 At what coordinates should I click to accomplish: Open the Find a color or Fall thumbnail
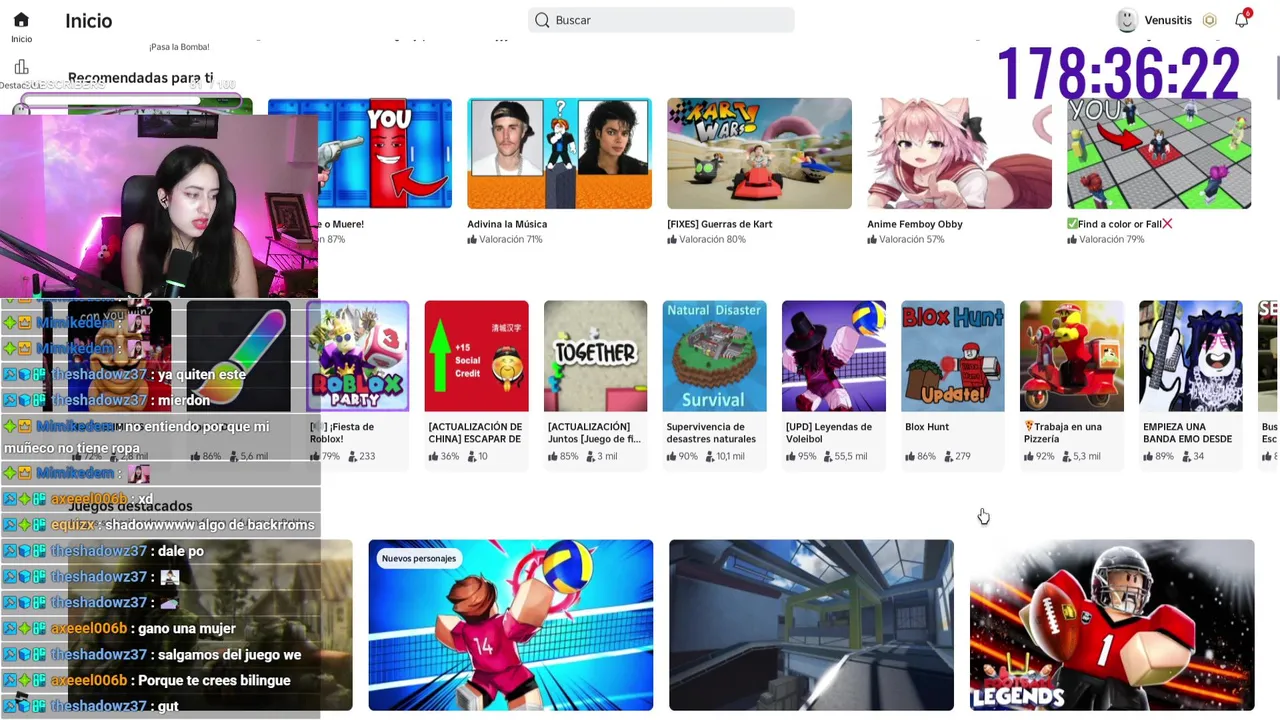1159,154
